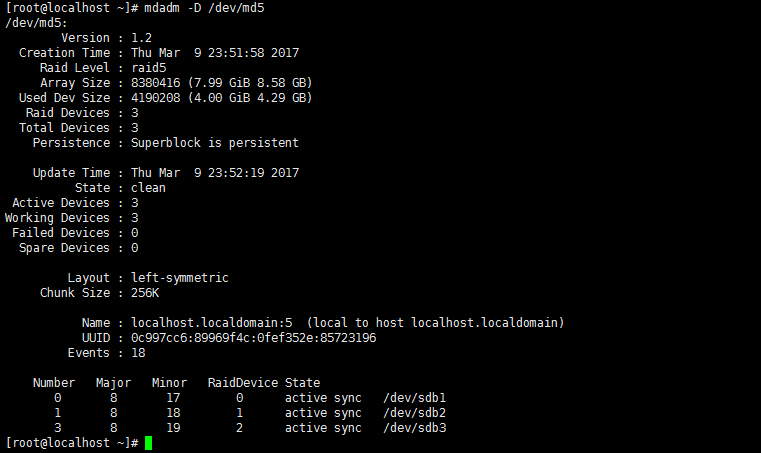Viewport: 761px width, 453px height.
Task: Click the Minor value 19
Action: coord(173,428)
